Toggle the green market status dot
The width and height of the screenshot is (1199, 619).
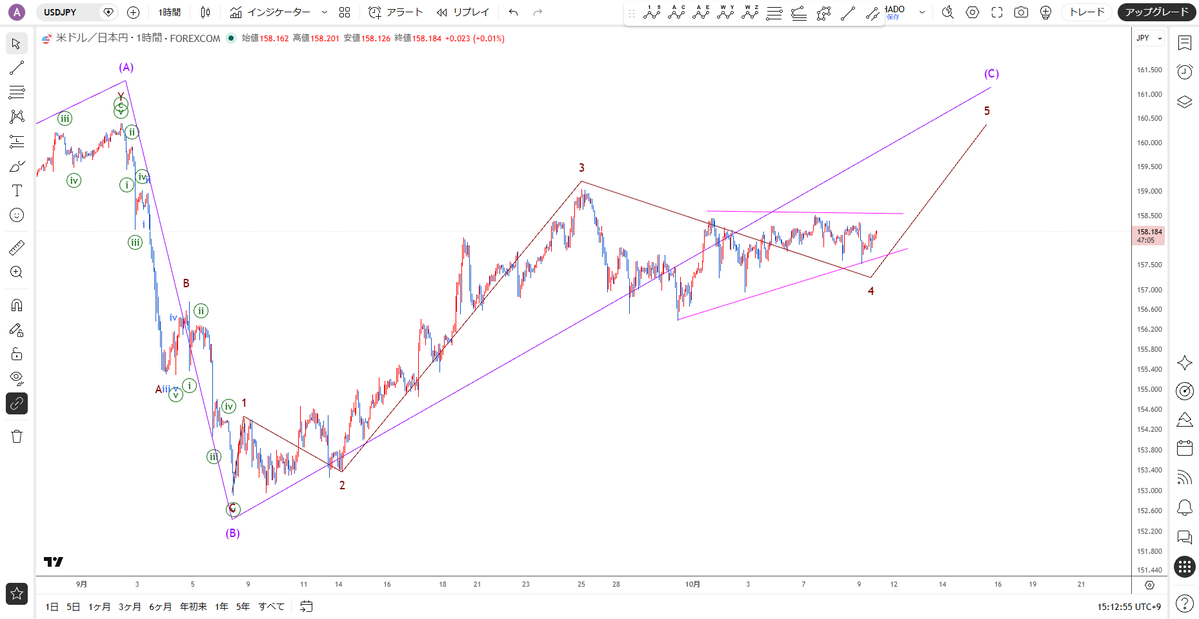(x=231, y=38)
